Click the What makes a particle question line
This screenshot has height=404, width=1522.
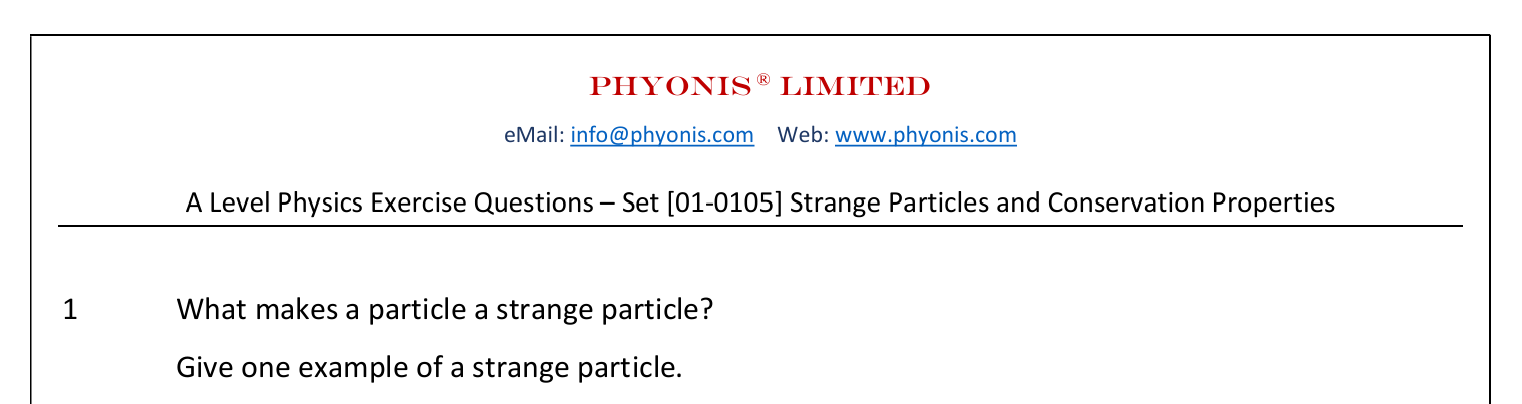[444, 310]
